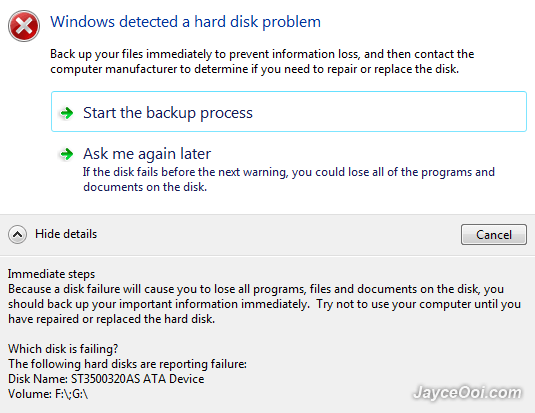
Task: Click green arrow beside Ask me again later
Action: 67,154
